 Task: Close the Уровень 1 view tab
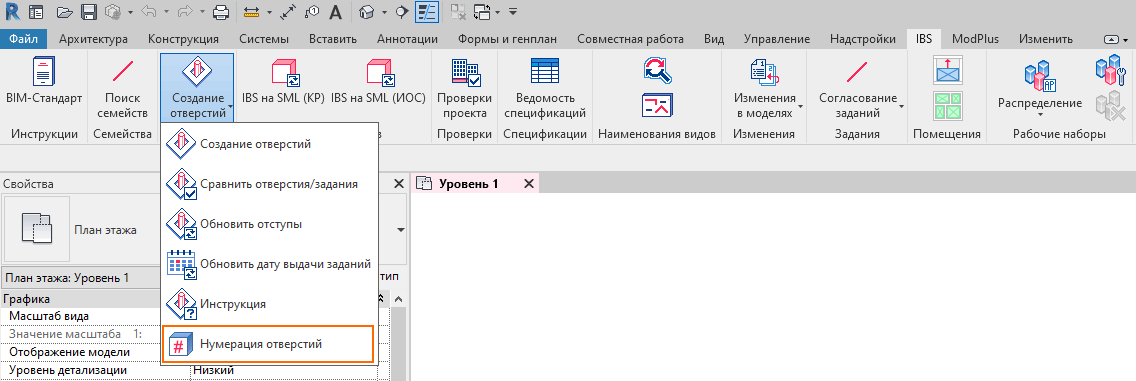[529, 184]
